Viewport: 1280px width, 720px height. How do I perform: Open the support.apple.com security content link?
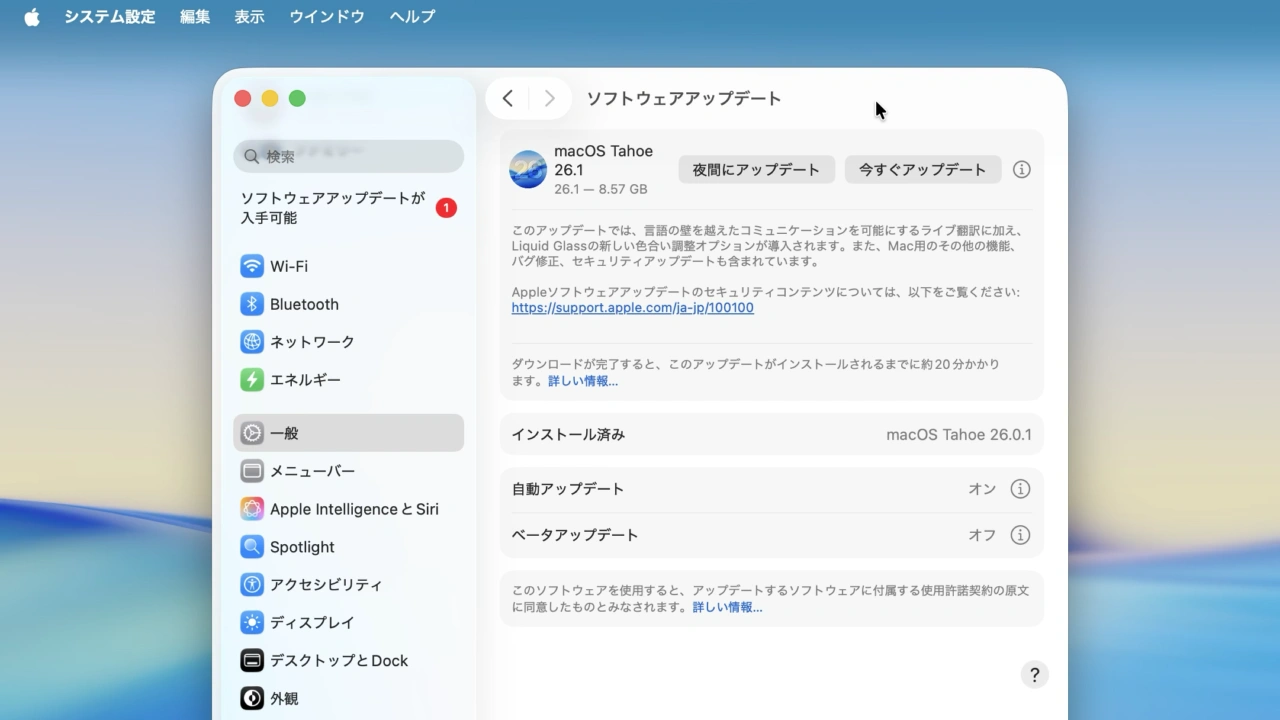pos(632,308)
